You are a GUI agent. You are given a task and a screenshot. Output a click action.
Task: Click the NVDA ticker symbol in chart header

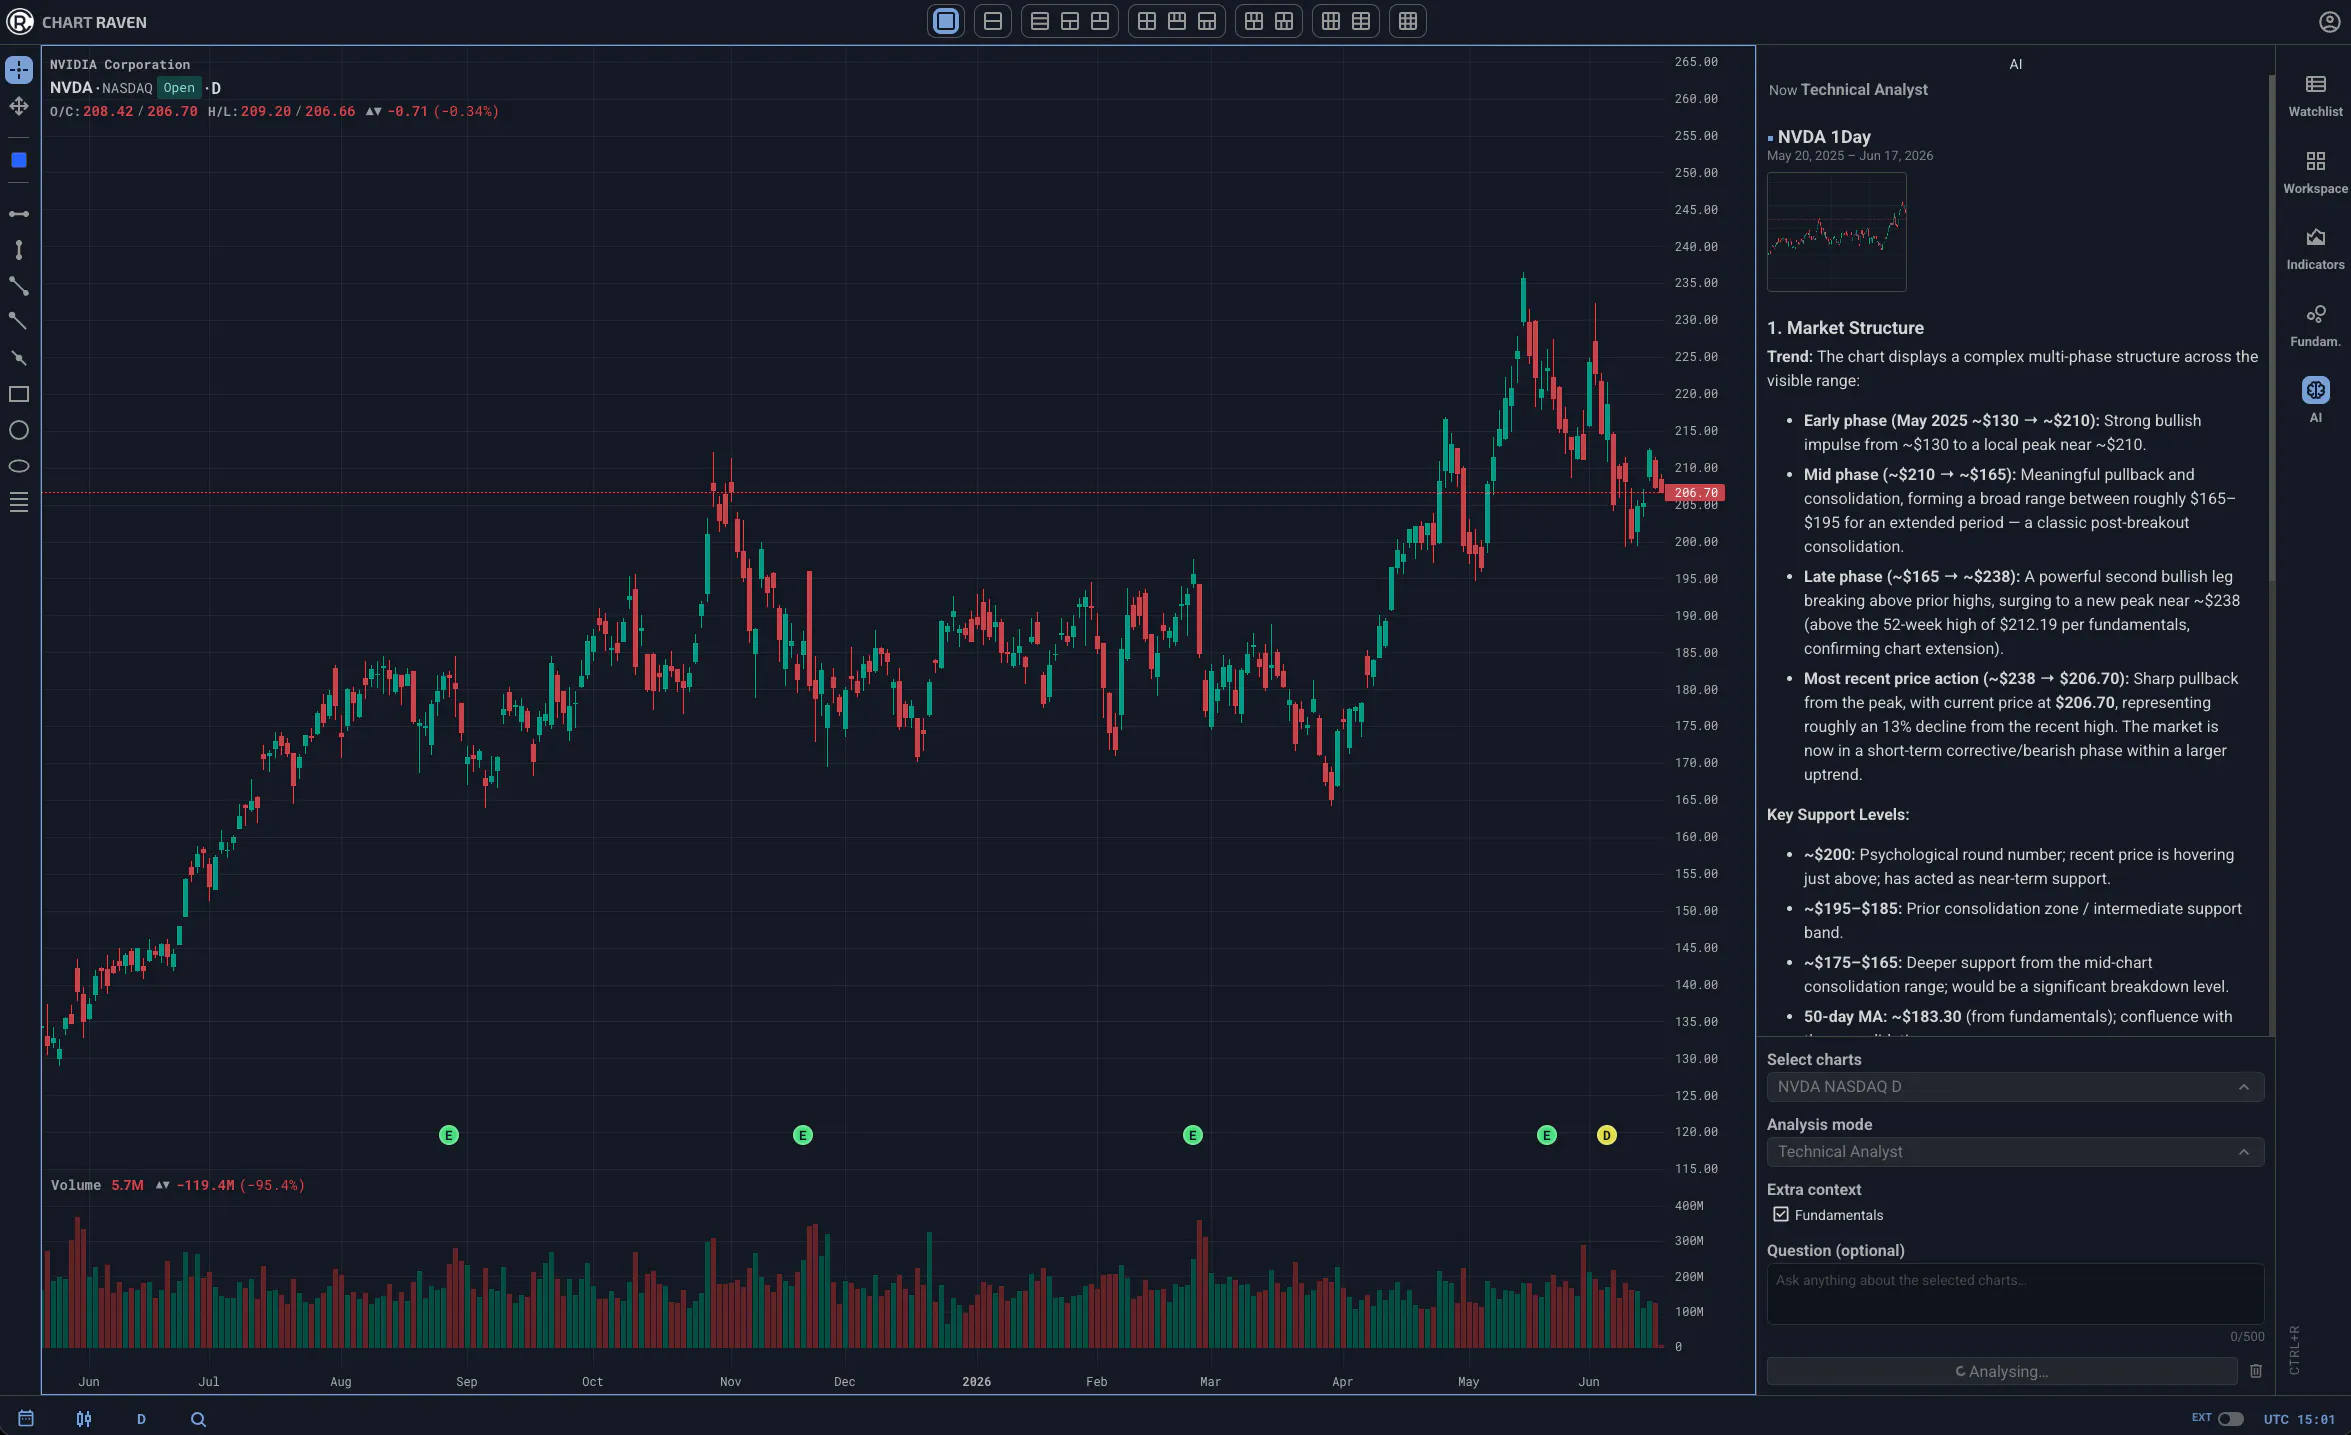point(71,88)
